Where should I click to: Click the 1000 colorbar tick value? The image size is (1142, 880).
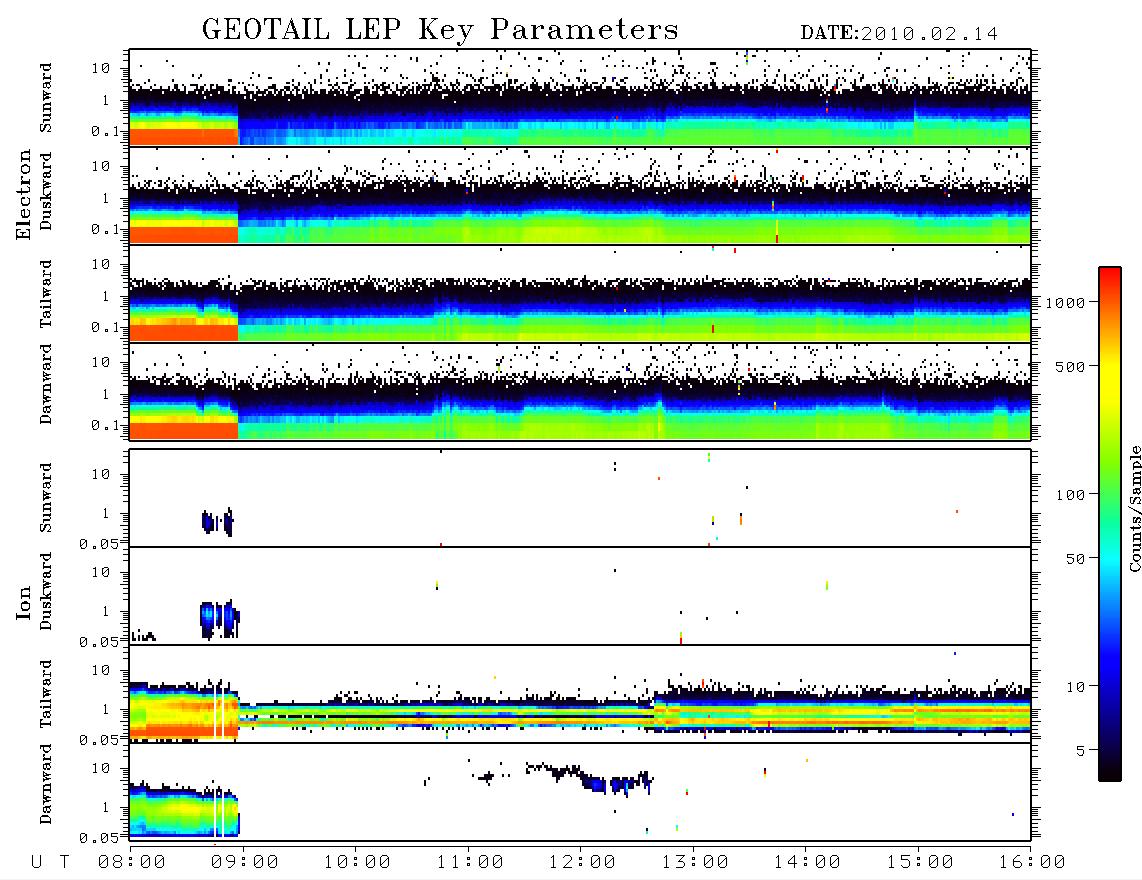pos(1065,302)
